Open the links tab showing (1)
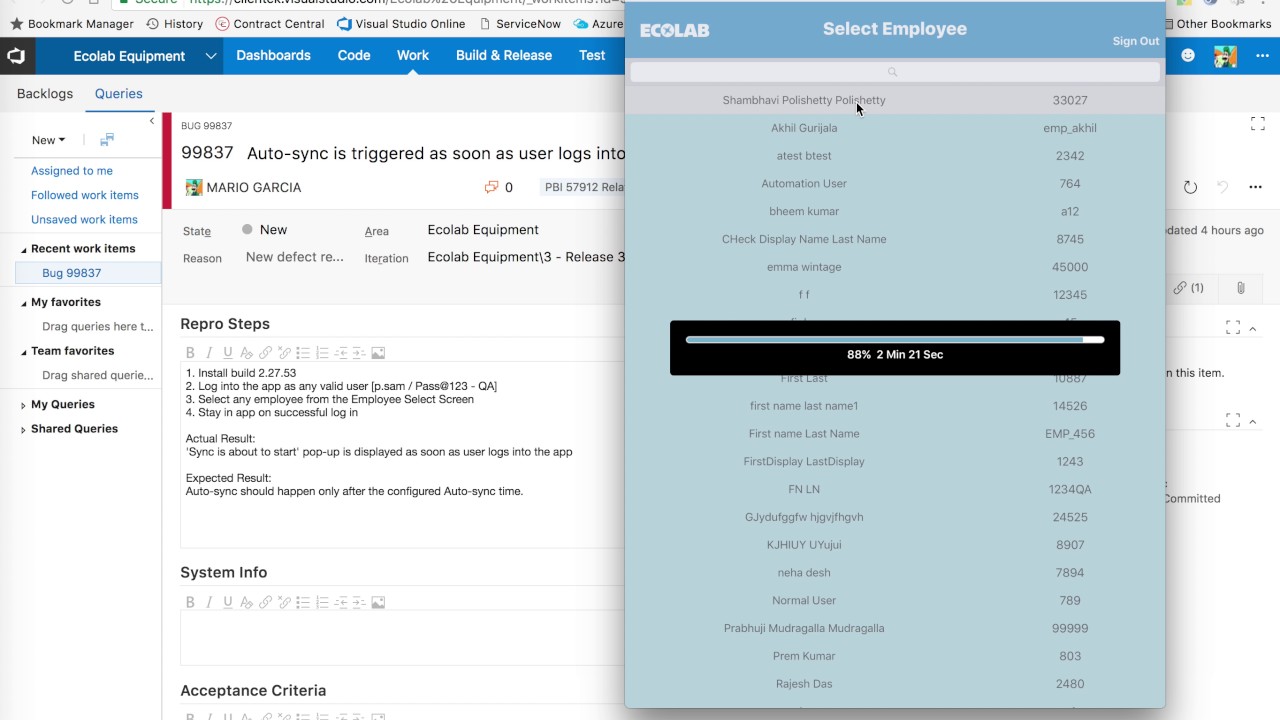1280x720 pixels. (x=1188, y=288)
